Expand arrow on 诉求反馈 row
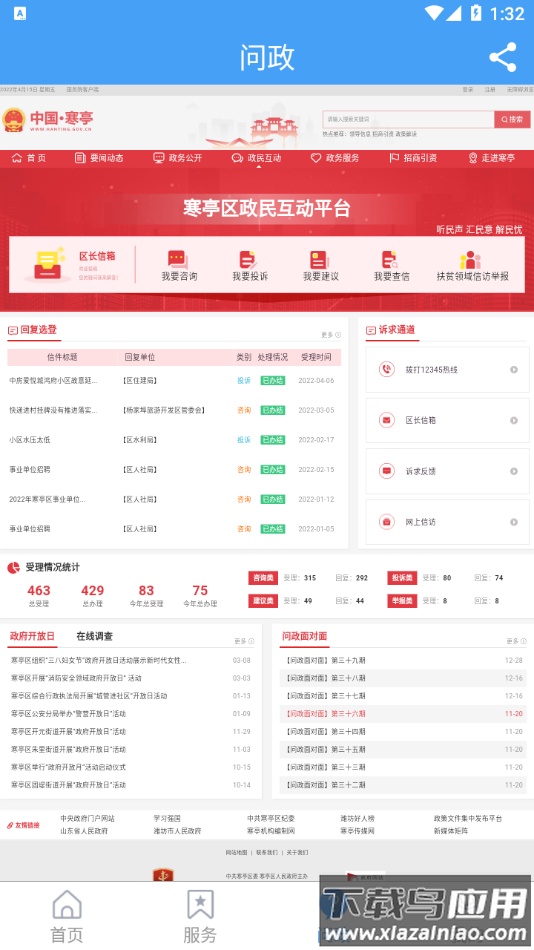Screen dimensions: 534x950 click(x=513, y=471)
